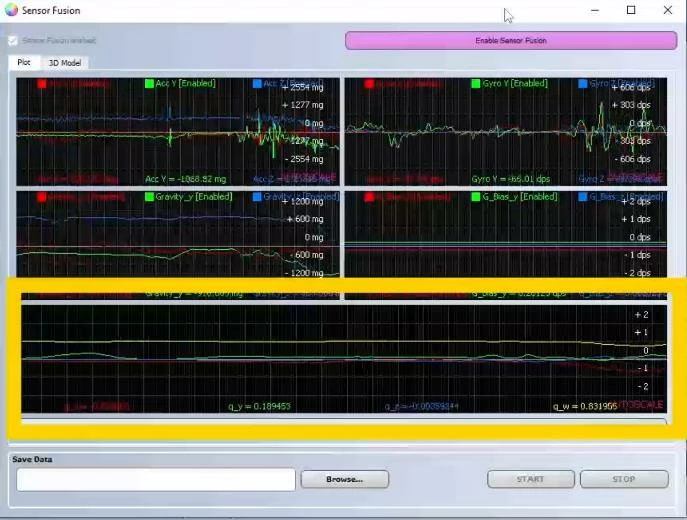
Task: Minimize the Sensor Fusion window
Action: [595, 10]
